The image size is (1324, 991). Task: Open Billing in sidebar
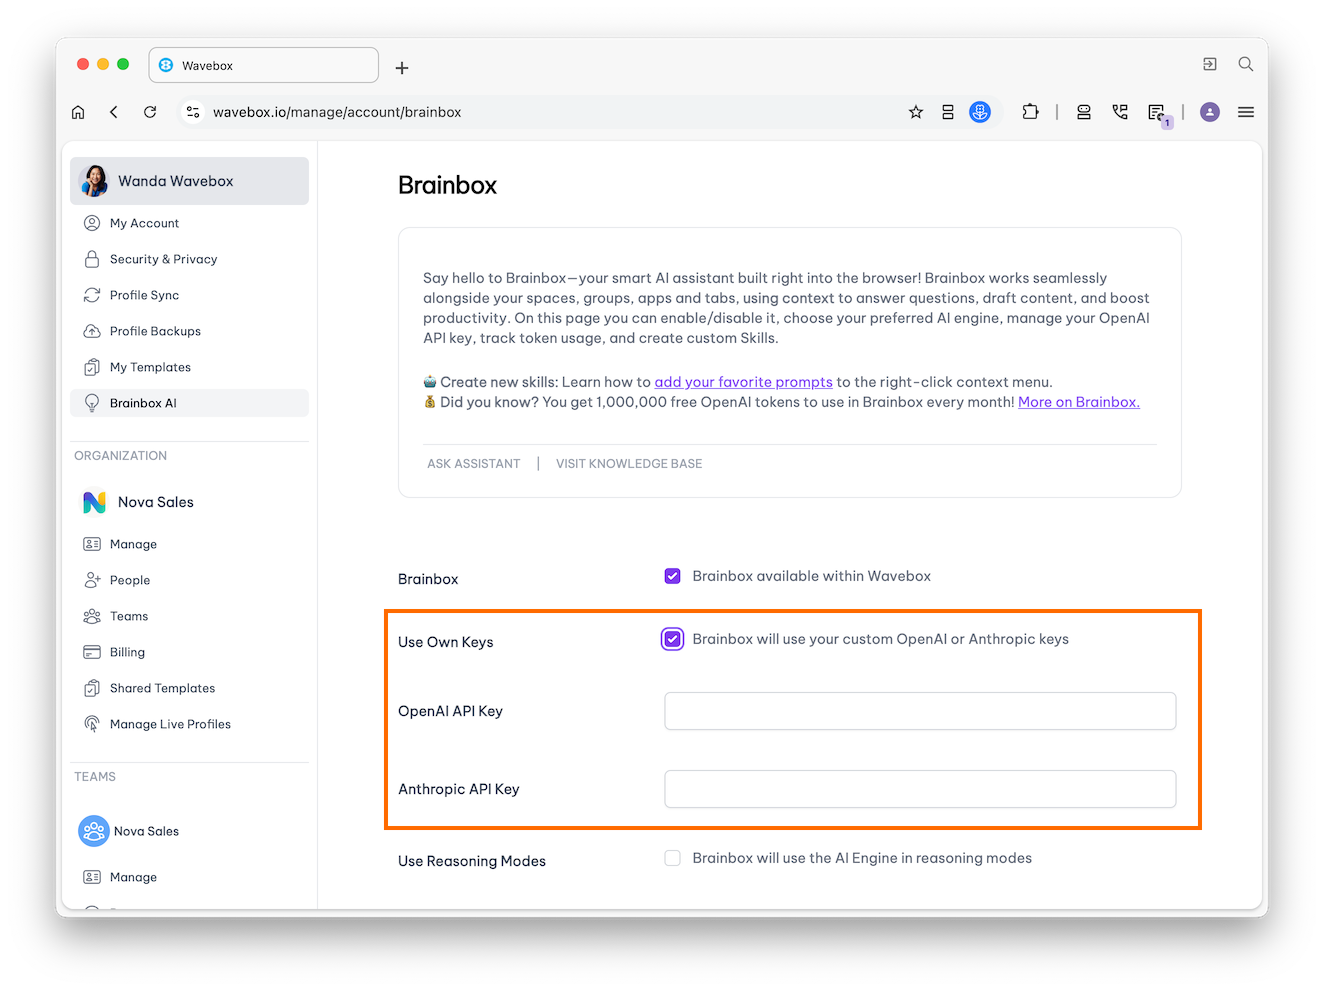click(x=190, y=652)
